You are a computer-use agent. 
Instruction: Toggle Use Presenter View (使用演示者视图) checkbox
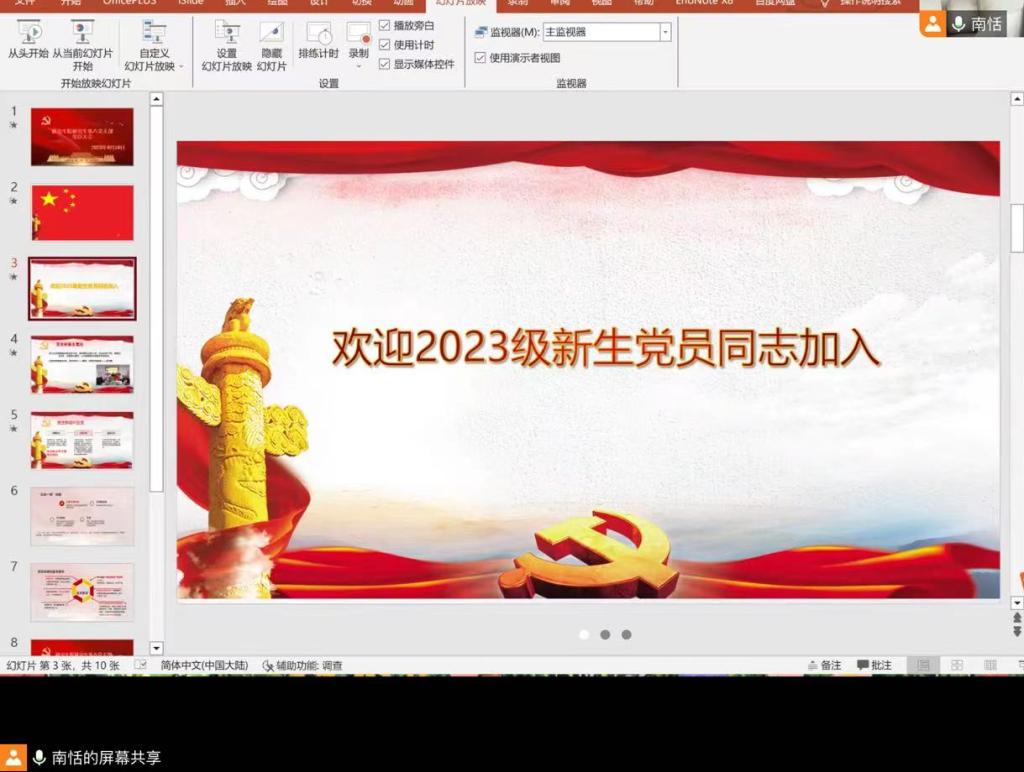coord(480,57)
